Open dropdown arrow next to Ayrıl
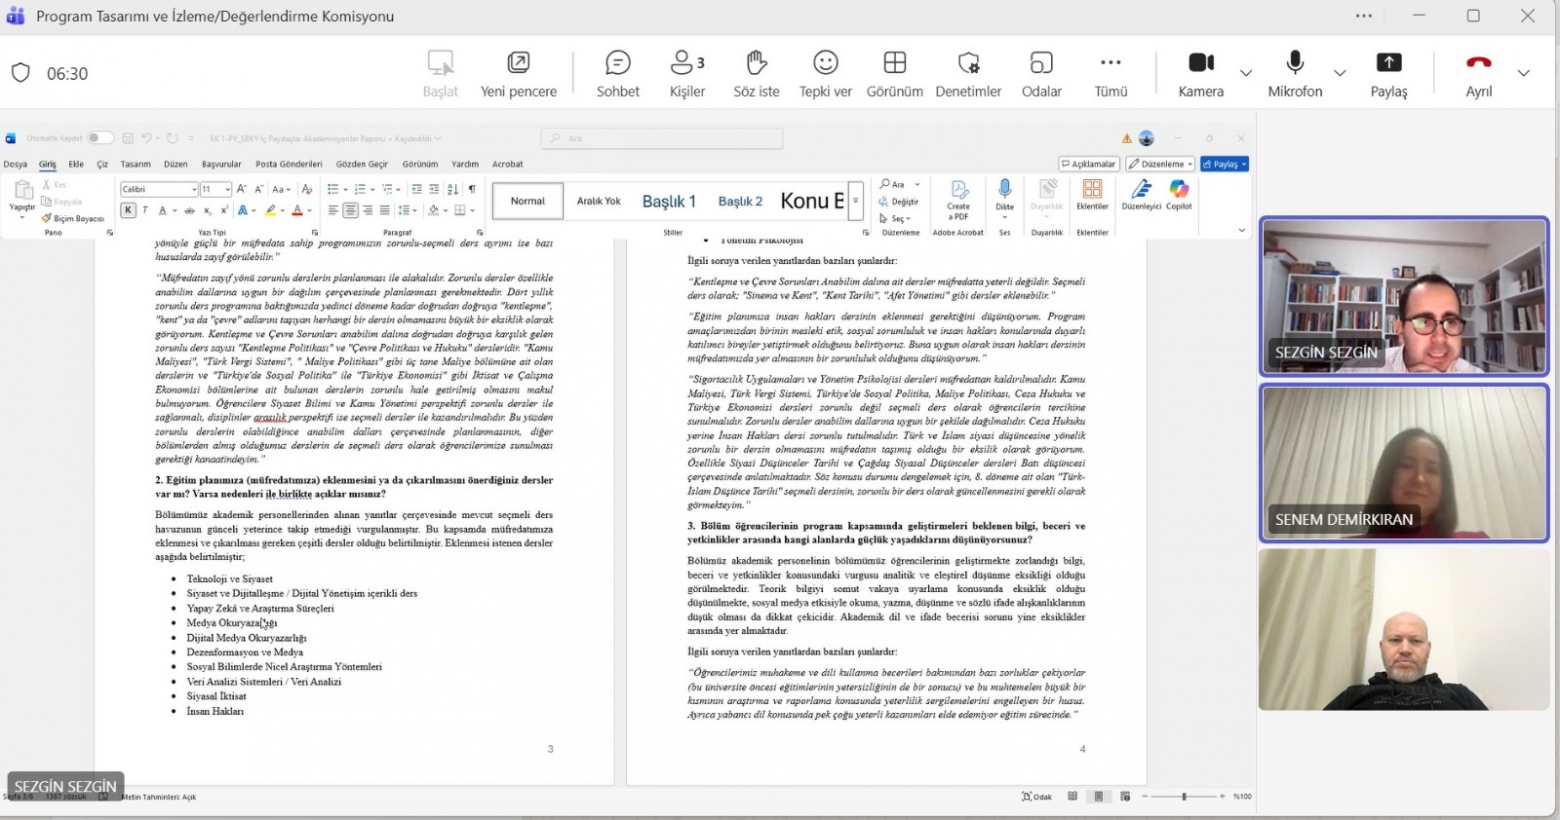 [x=1523, y=73]
